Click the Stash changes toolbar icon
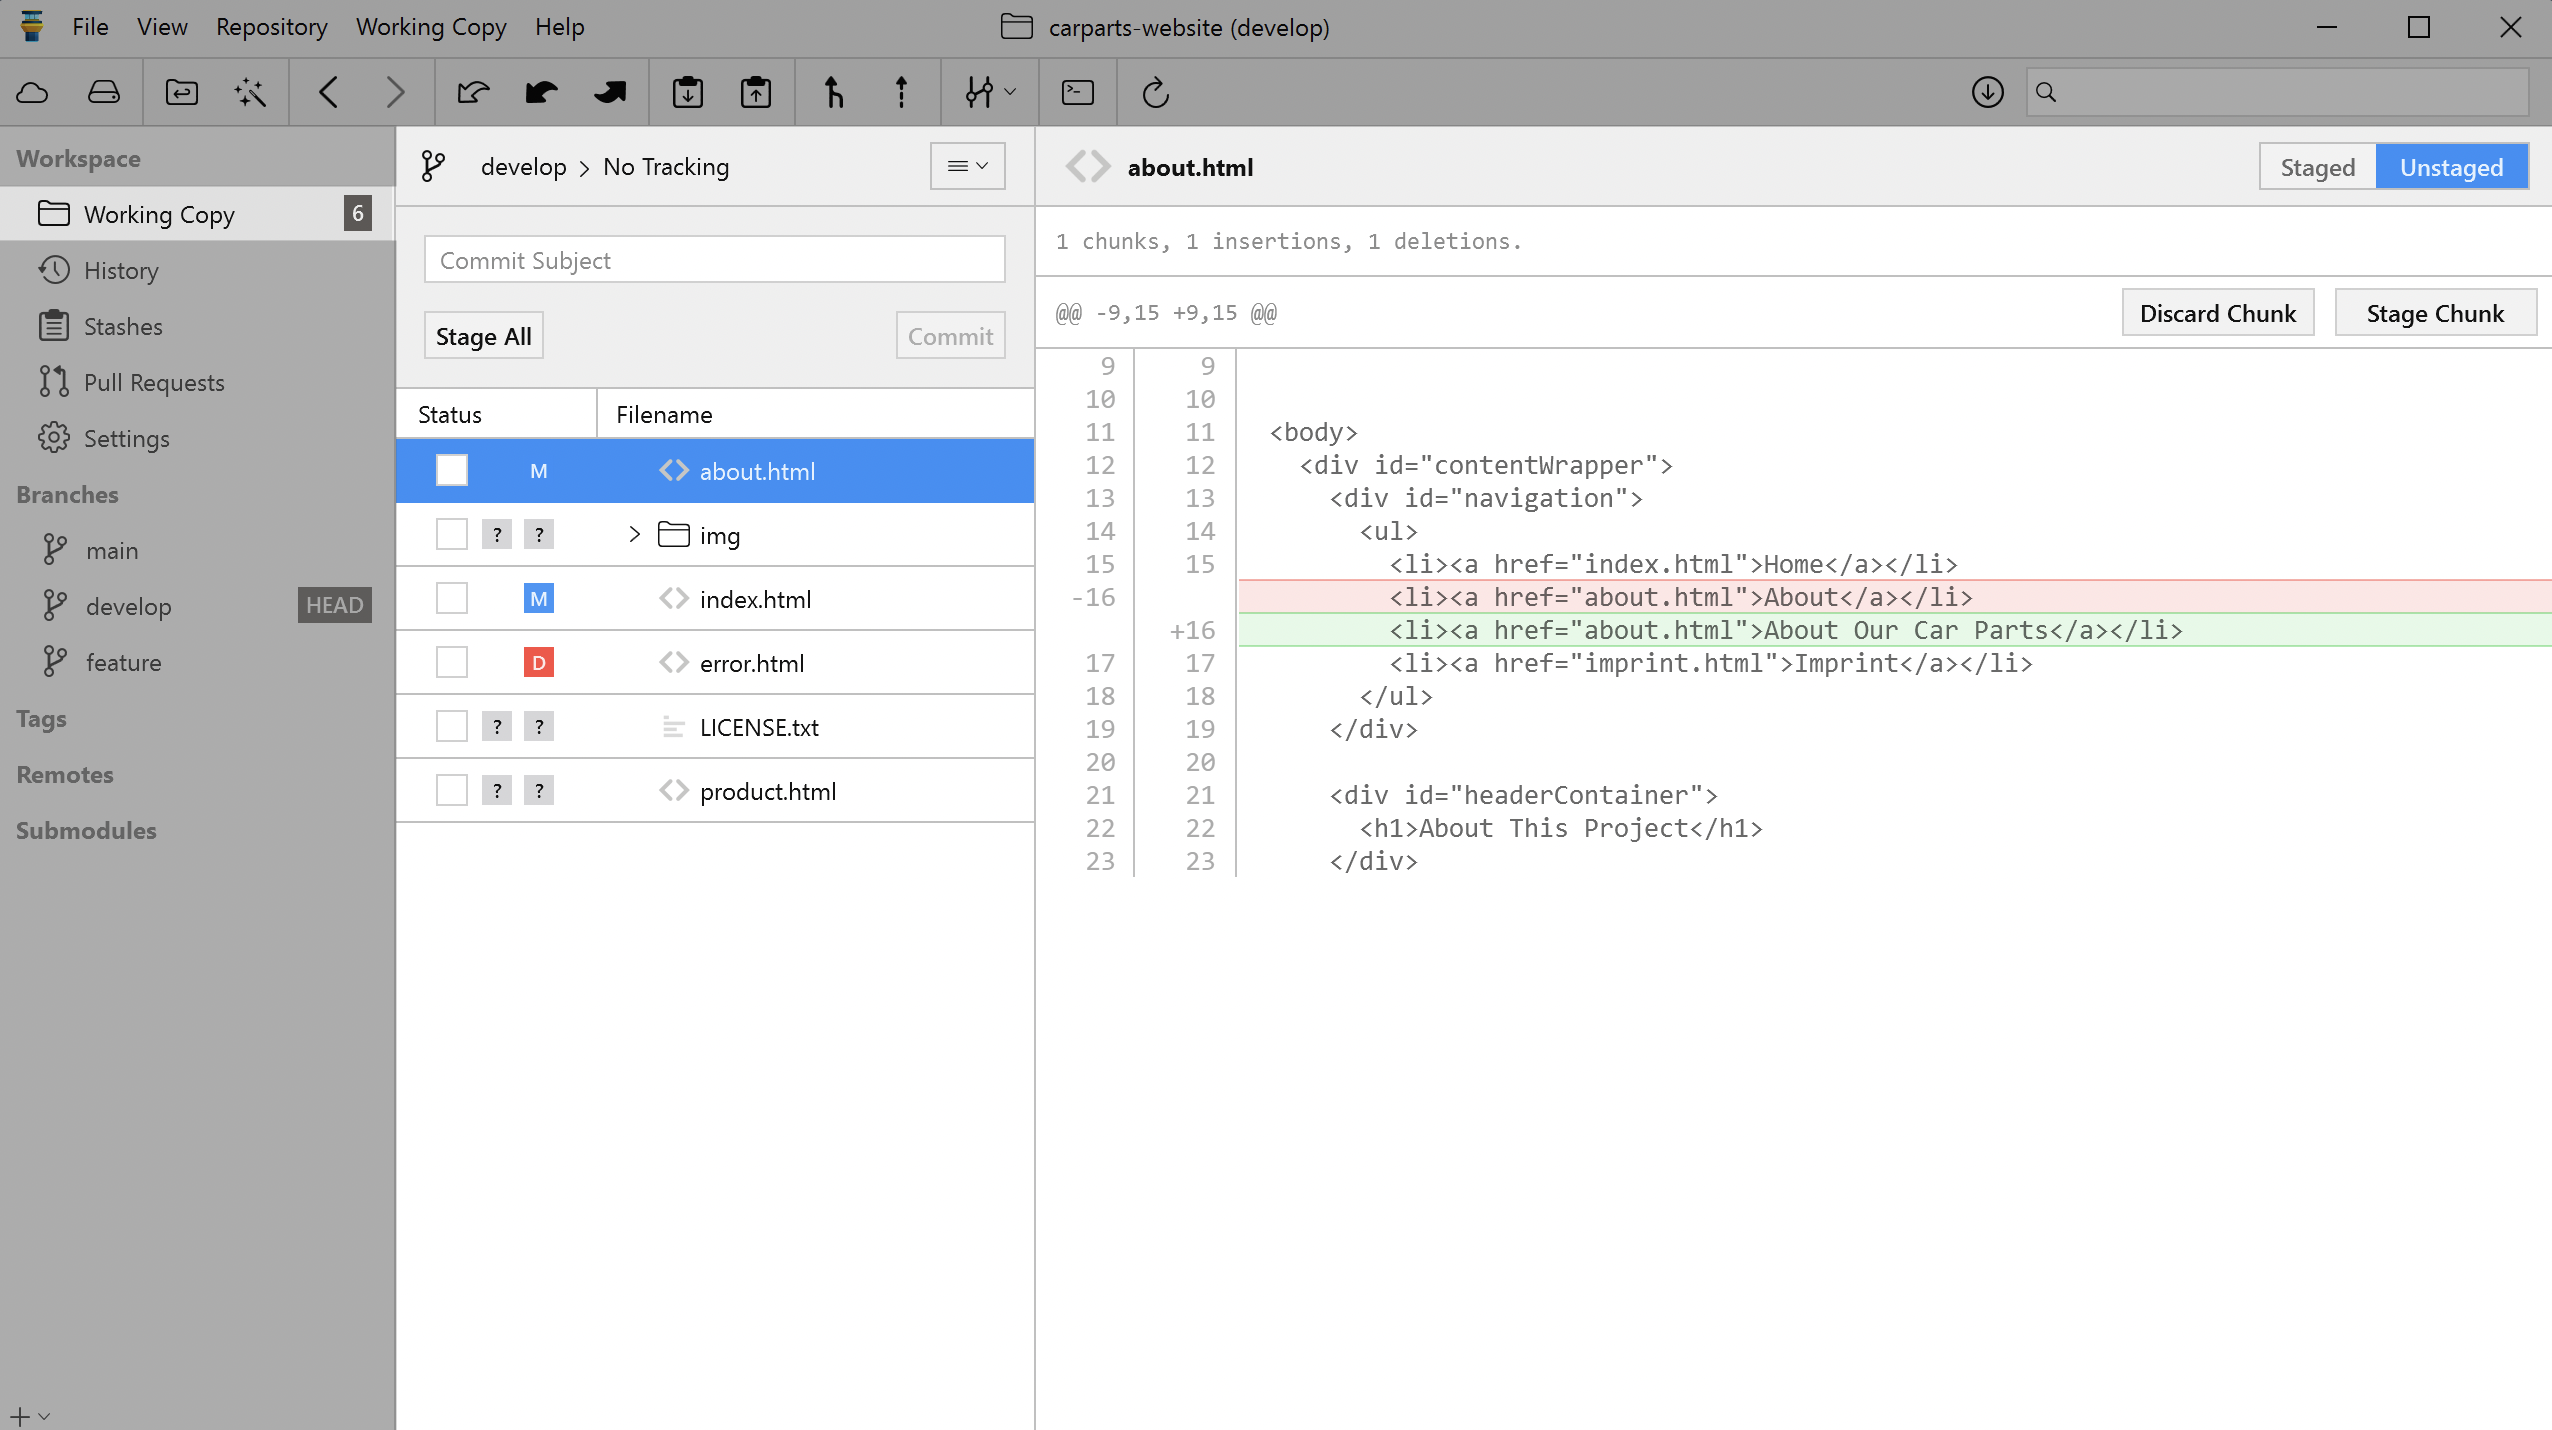 687,93
